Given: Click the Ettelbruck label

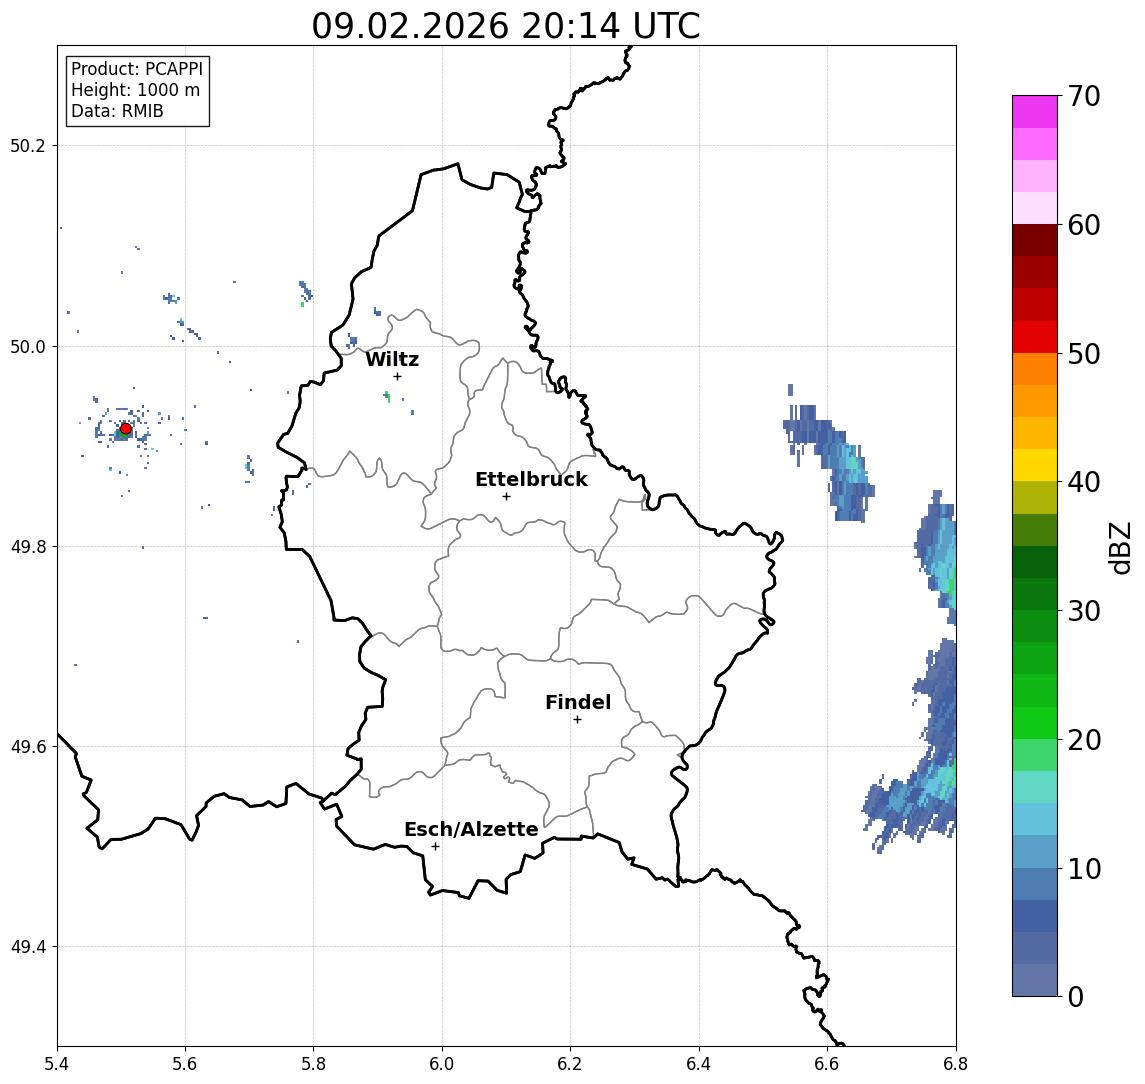Looking at the screenshot, I should [531, 479].
